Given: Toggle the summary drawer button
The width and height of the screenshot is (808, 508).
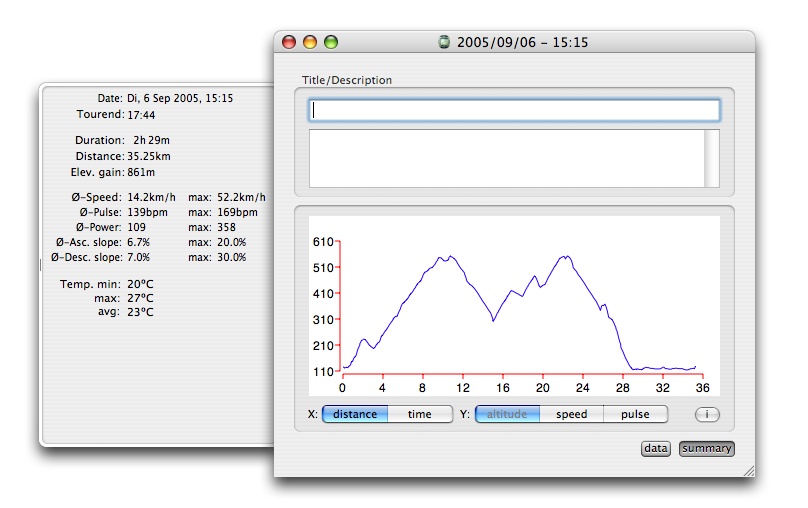Looking at the screenshot, I should pos(706,449).
